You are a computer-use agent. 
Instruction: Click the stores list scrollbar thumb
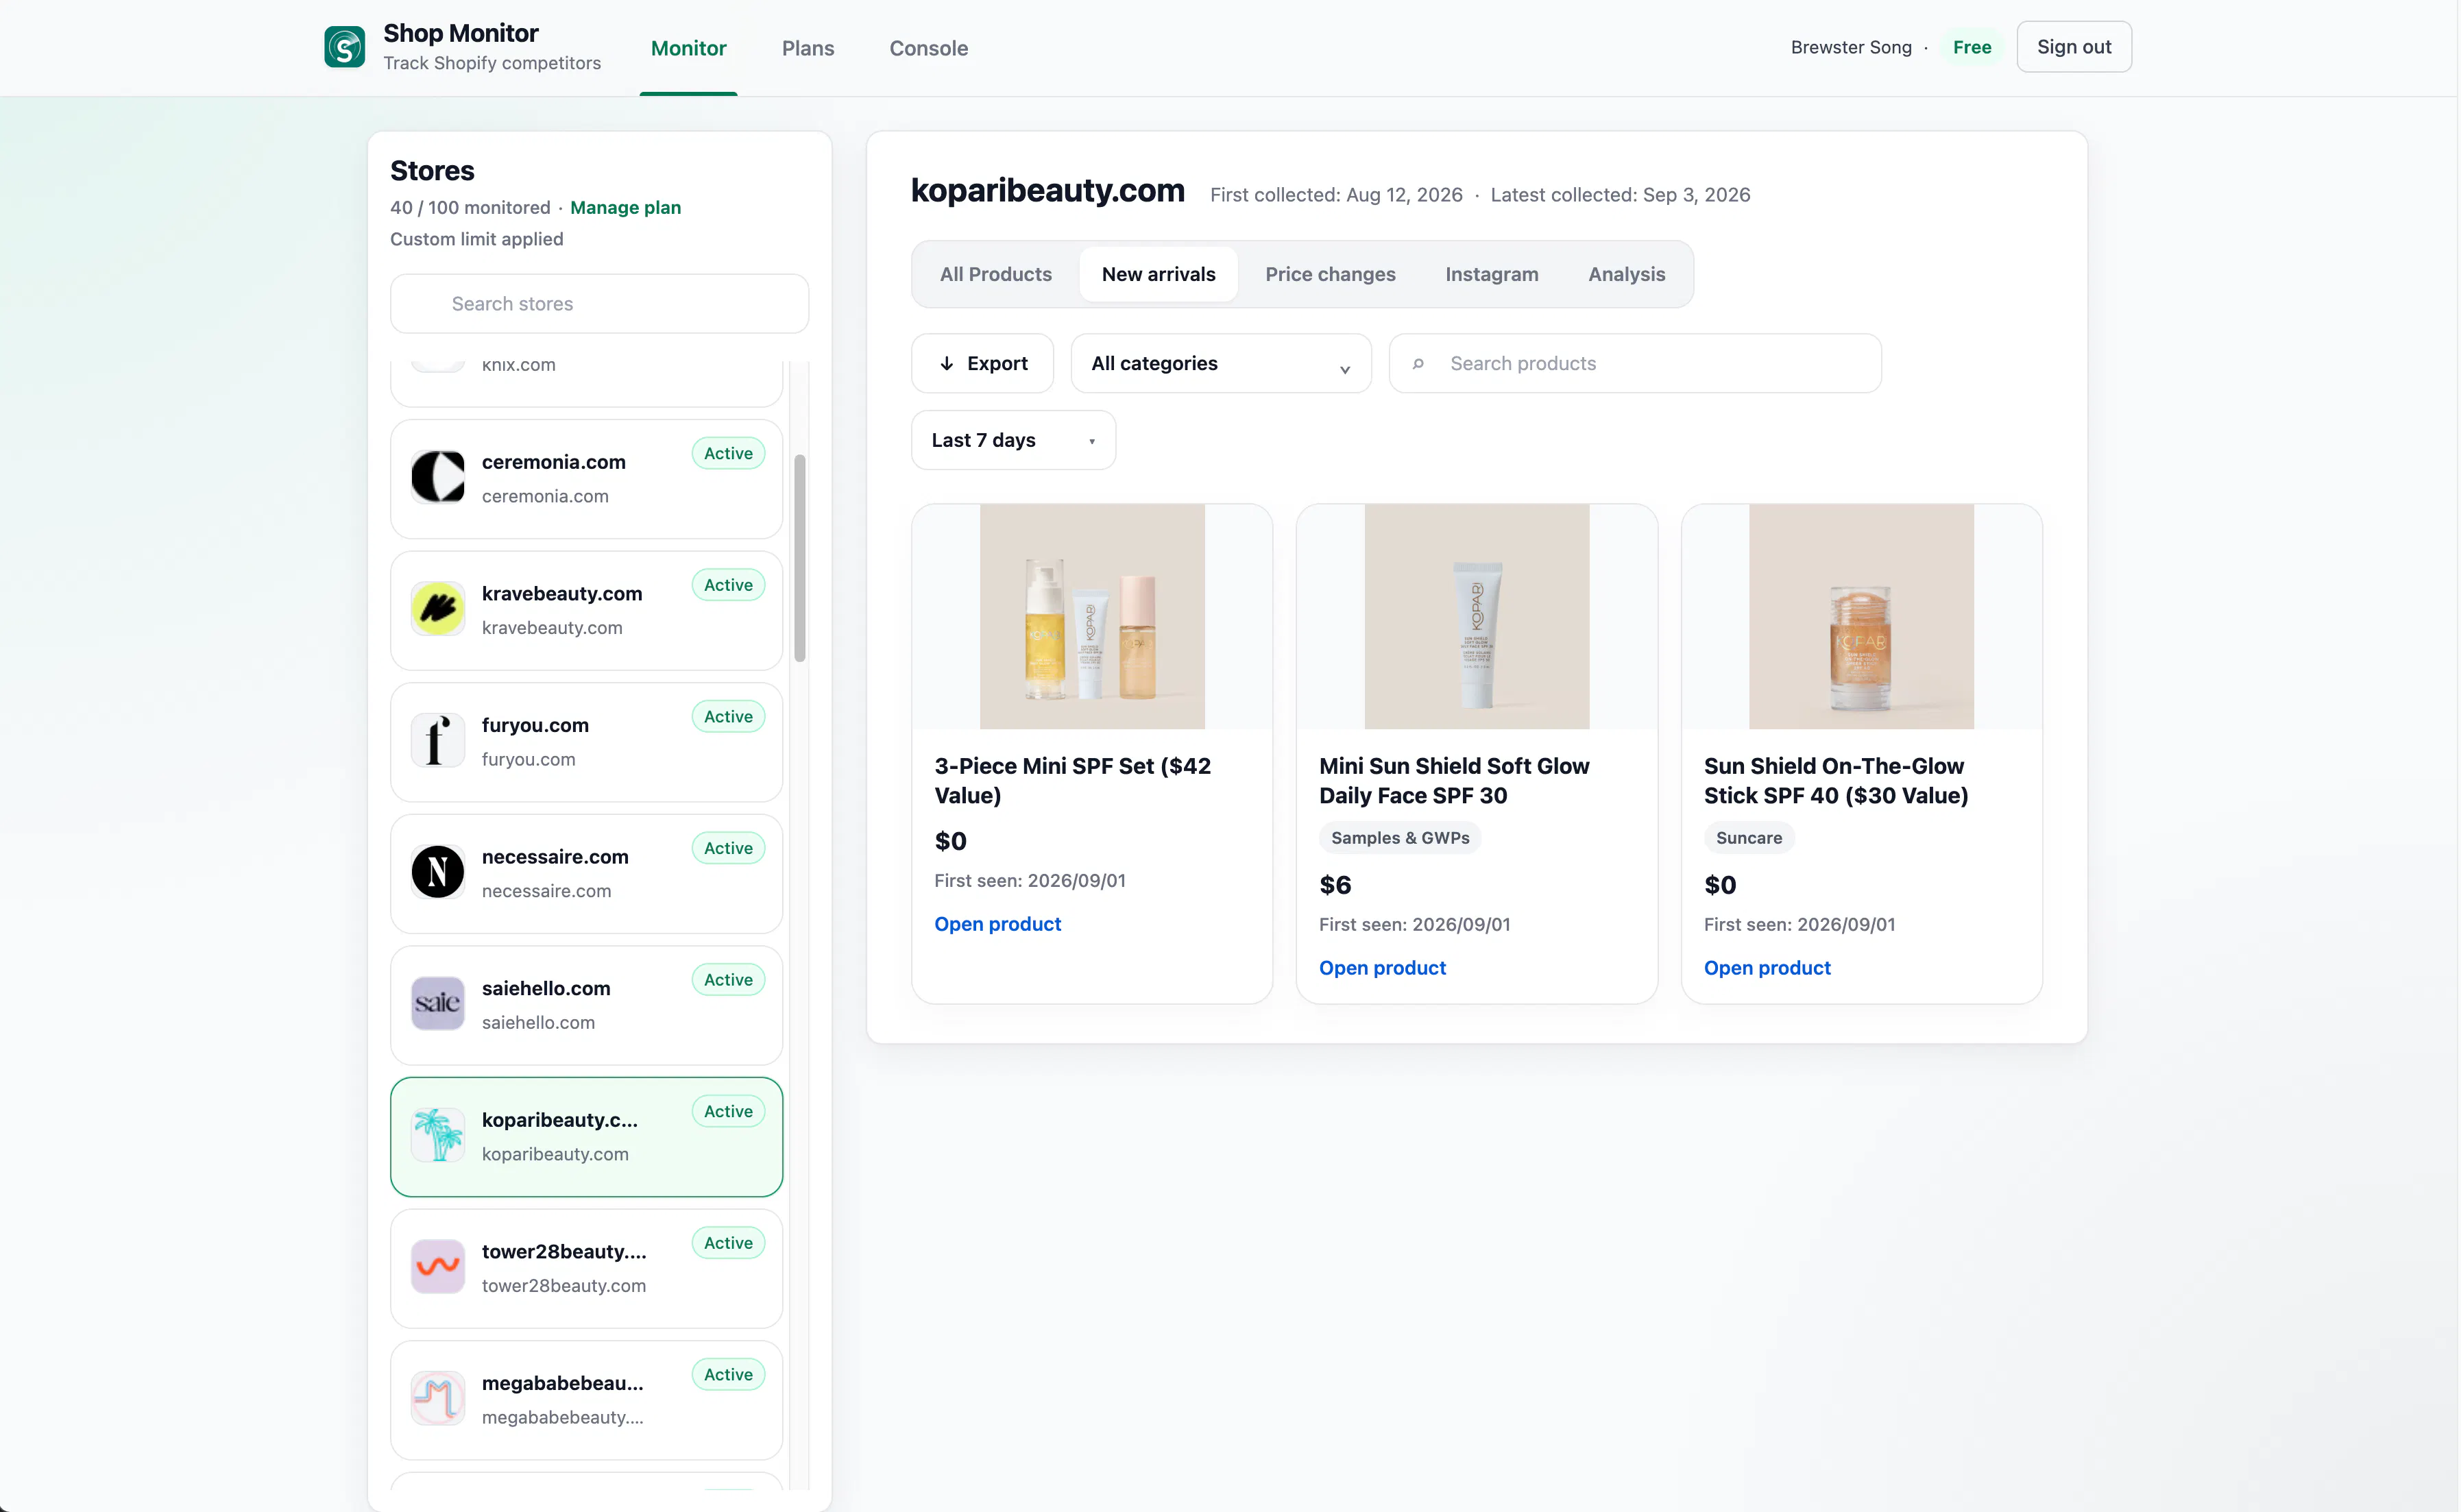pos(799,558)
